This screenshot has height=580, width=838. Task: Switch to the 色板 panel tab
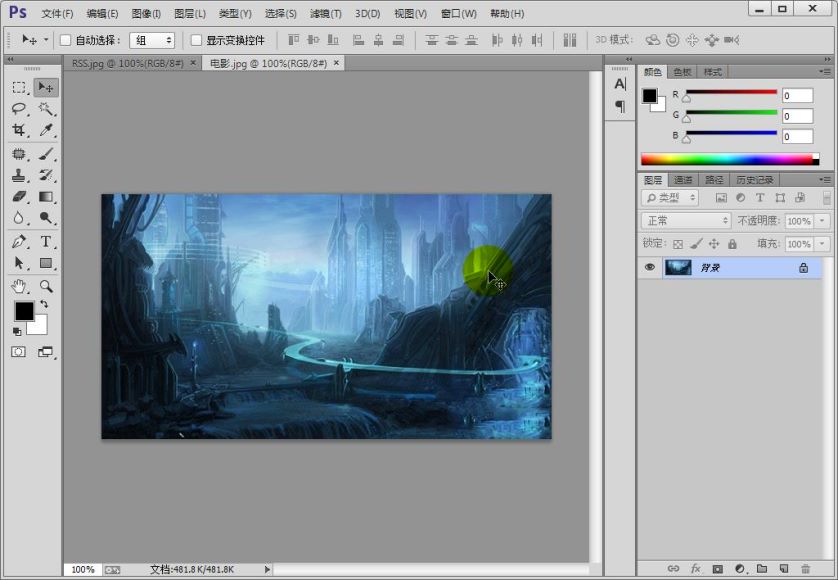(682, 72)
